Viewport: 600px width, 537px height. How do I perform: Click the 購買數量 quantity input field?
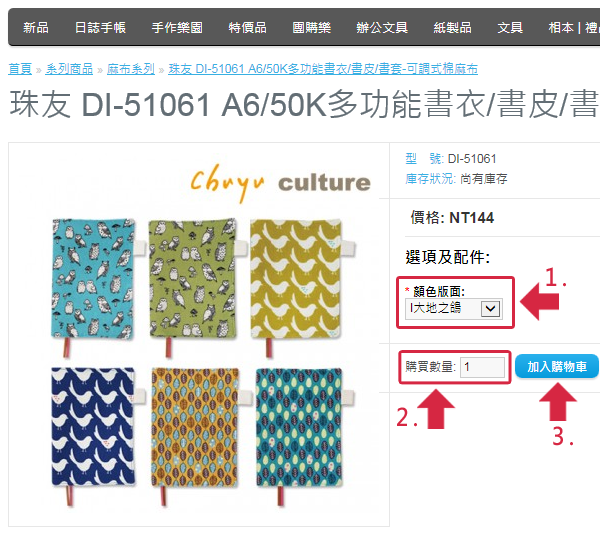[x=482, y=367]
